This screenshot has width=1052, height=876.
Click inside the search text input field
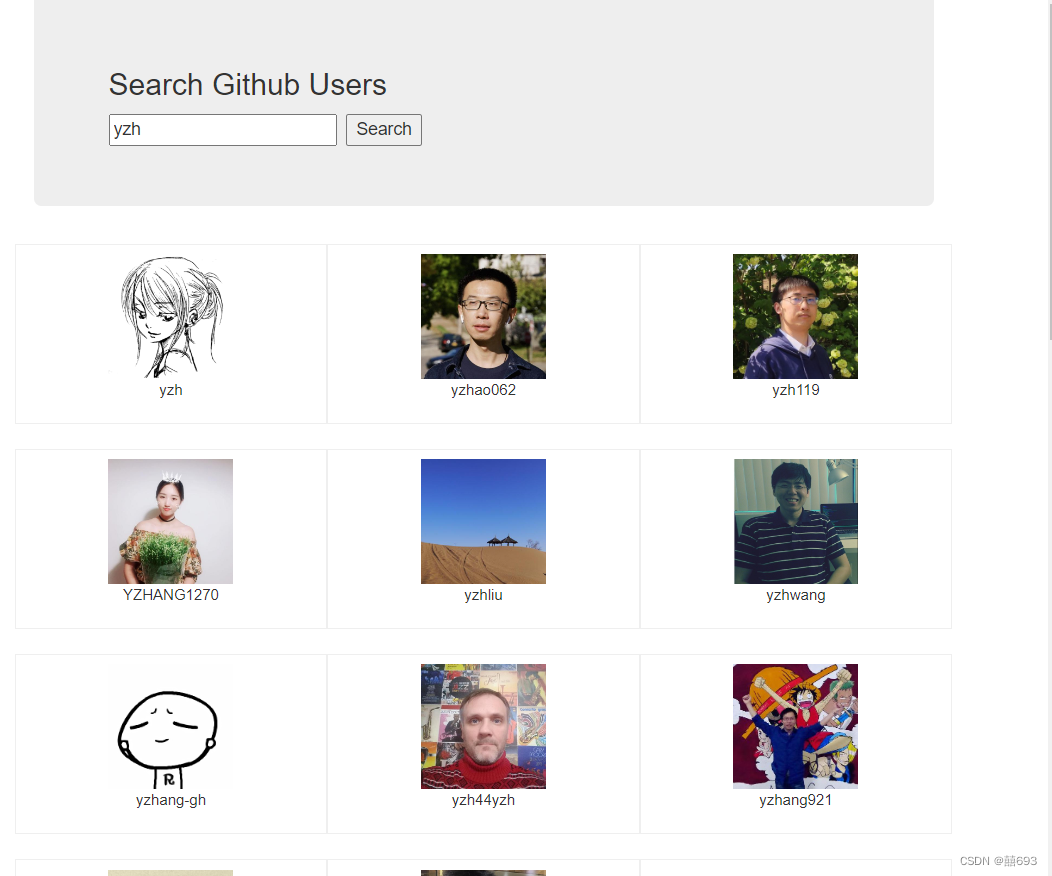click(x=222, y=129)
